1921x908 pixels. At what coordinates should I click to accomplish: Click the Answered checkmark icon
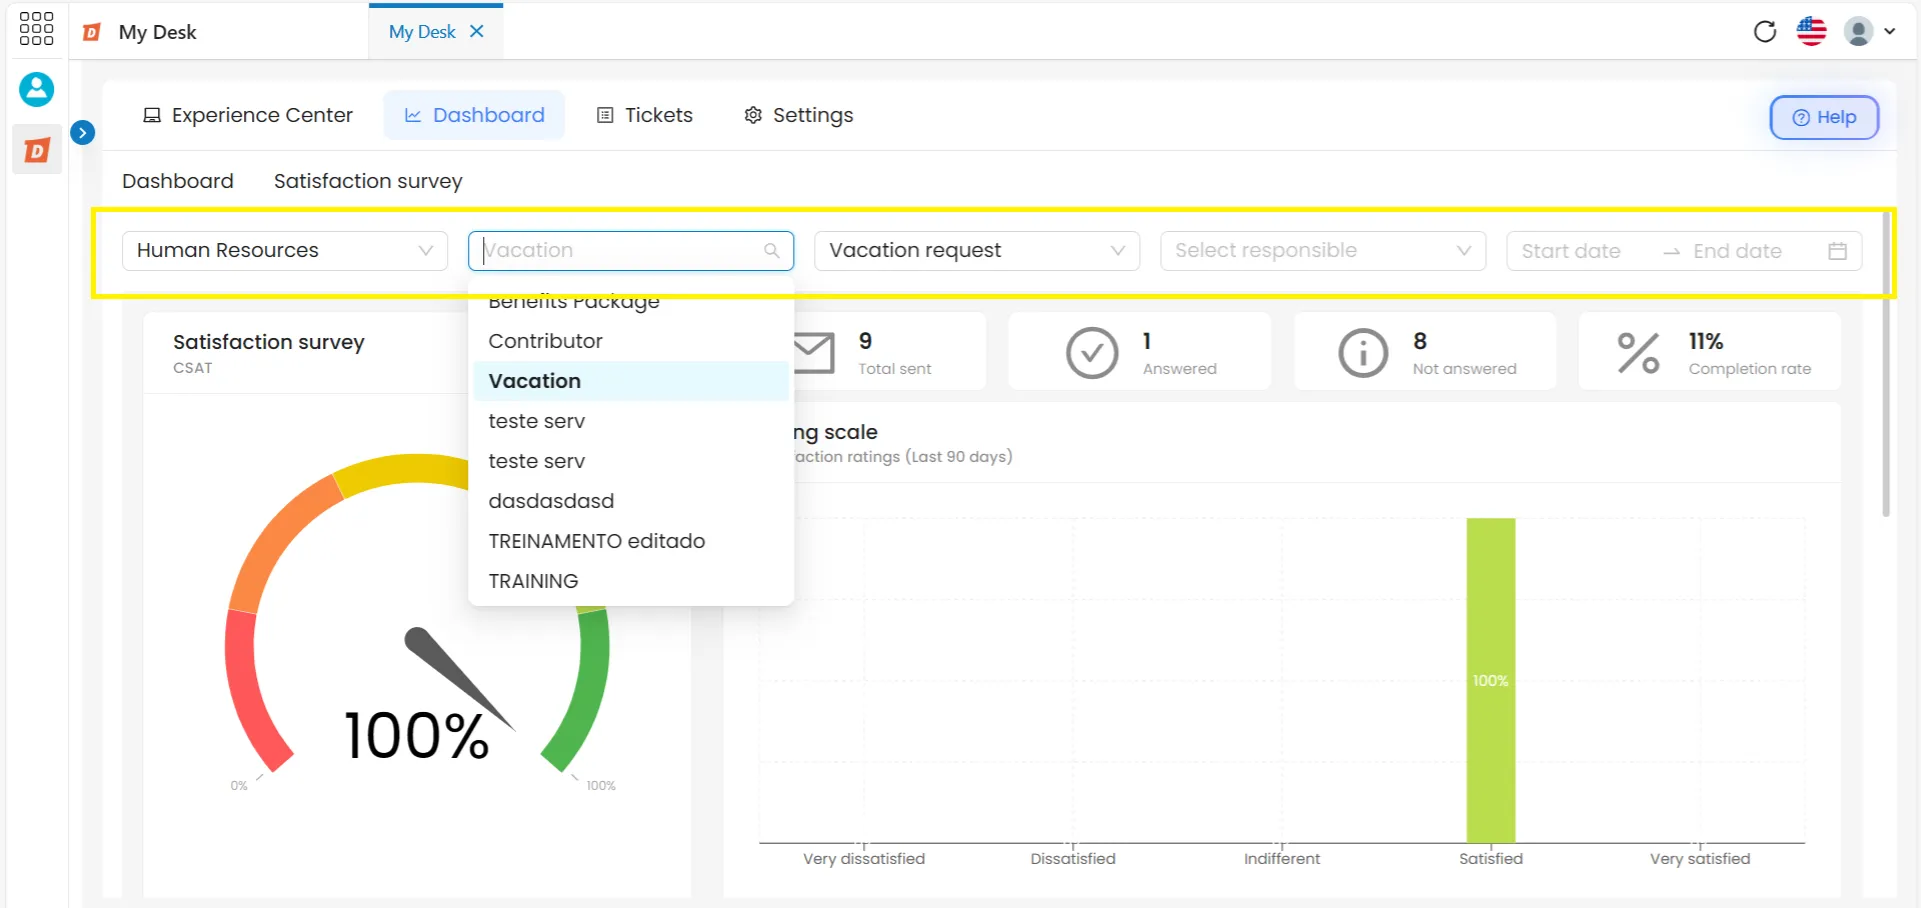[x=1092, y=353]
